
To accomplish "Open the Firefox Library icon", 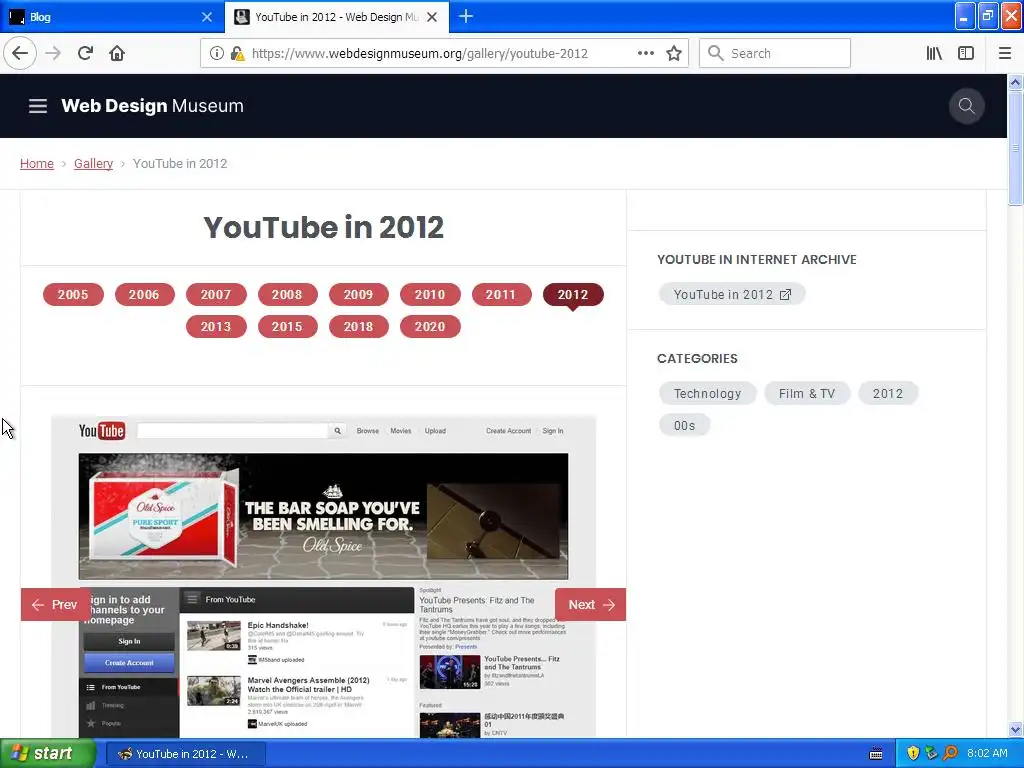I will [x=934, y=54].
